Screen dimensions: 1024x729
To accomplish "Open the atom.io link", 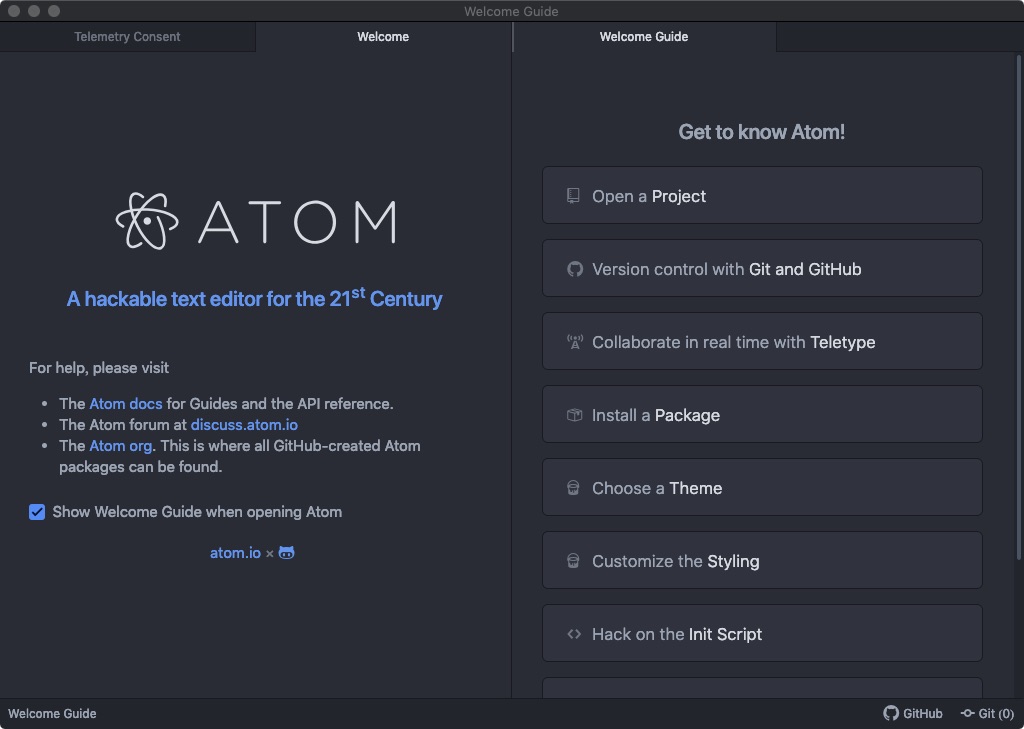I will (x=235, y=553).
